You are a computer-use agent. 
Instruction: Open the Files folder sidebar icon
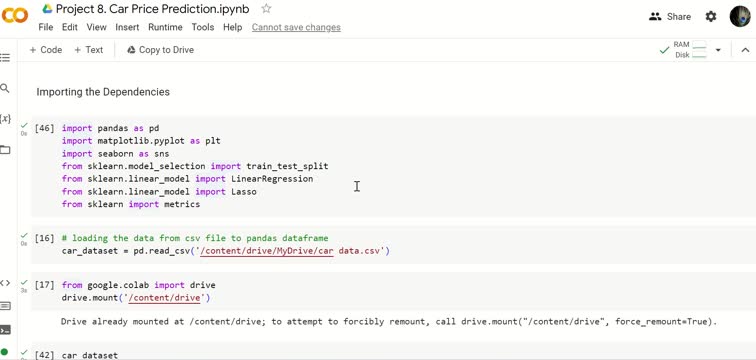[5, 149]
